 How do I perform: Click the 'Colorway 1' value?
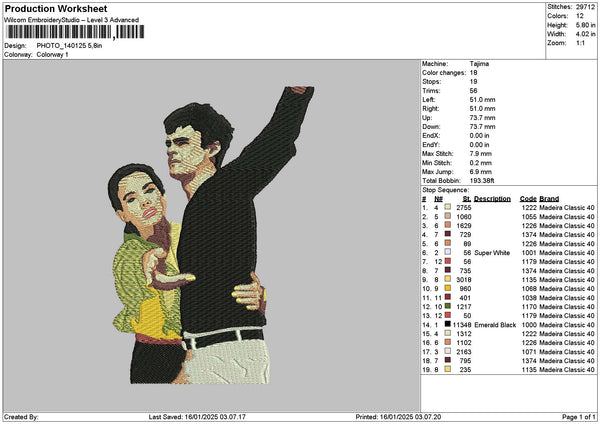(52, 55)
